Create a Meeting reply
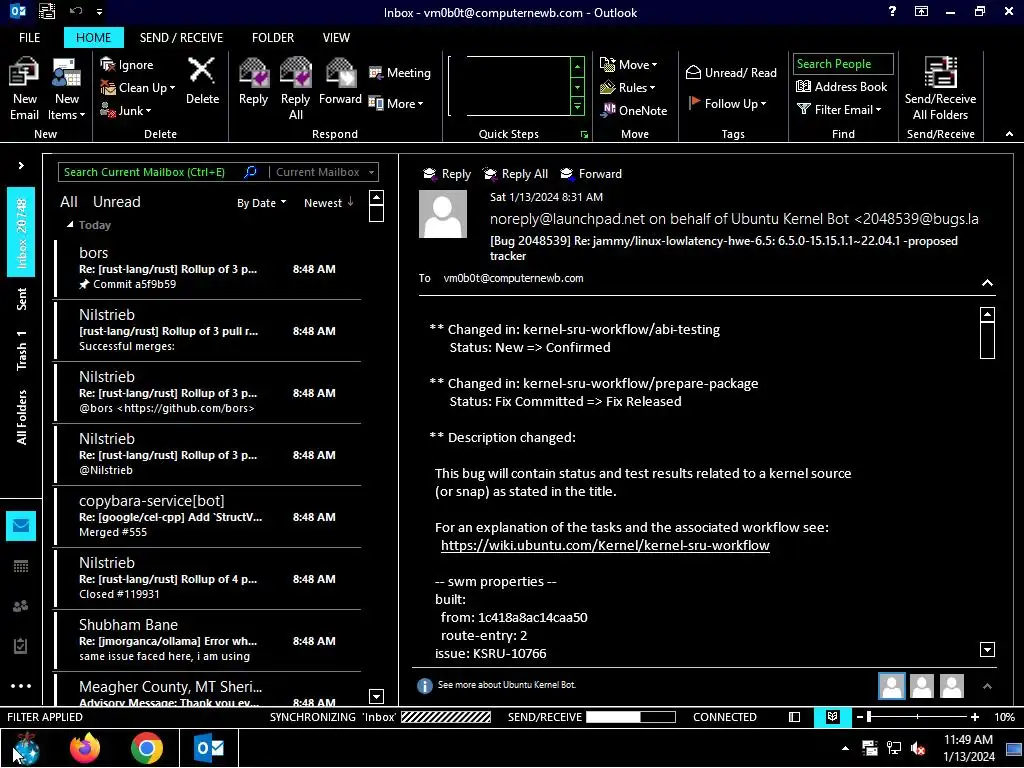The image size is (1024, 768). [399, 72]
